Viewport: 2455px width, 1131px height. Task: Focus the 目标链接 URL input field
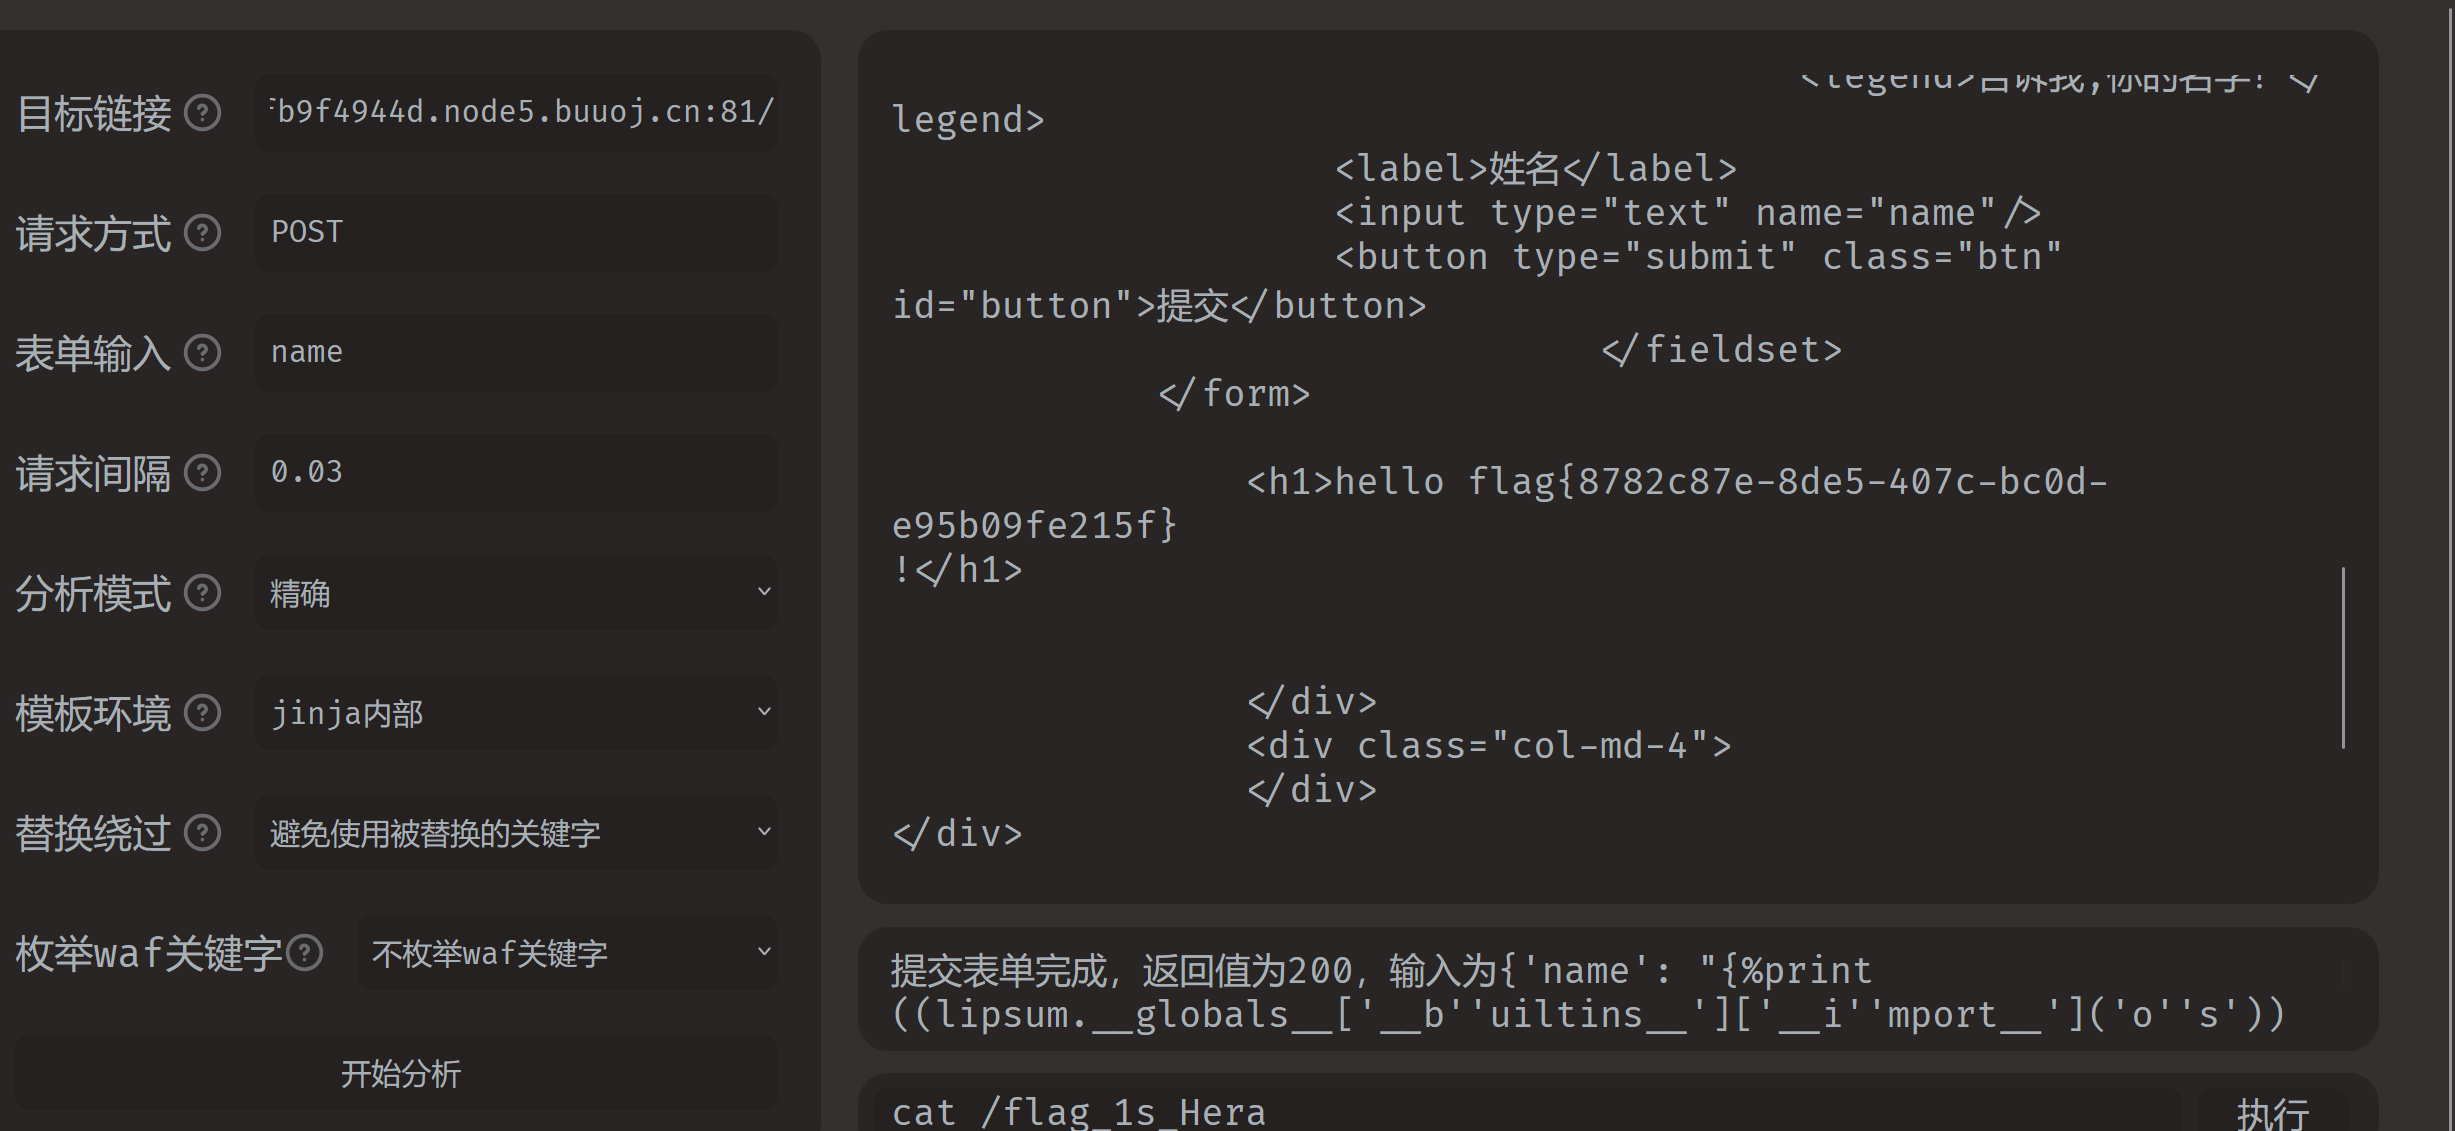[516, 112]
